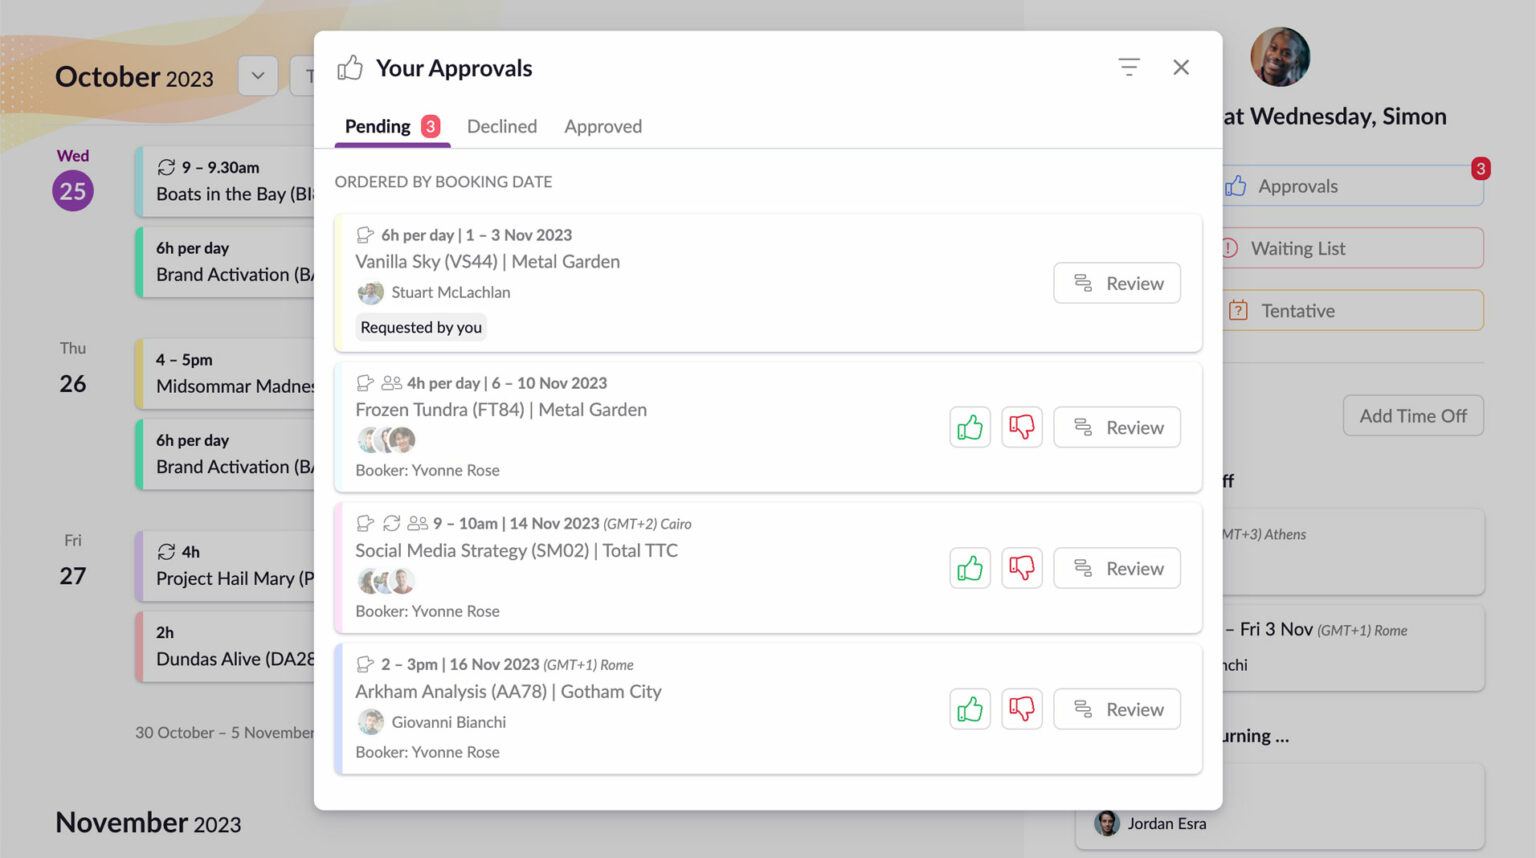Screen dimensions: 1536x858
Task: Switch to the Approved tab
Action: click(x=602, y=126)
